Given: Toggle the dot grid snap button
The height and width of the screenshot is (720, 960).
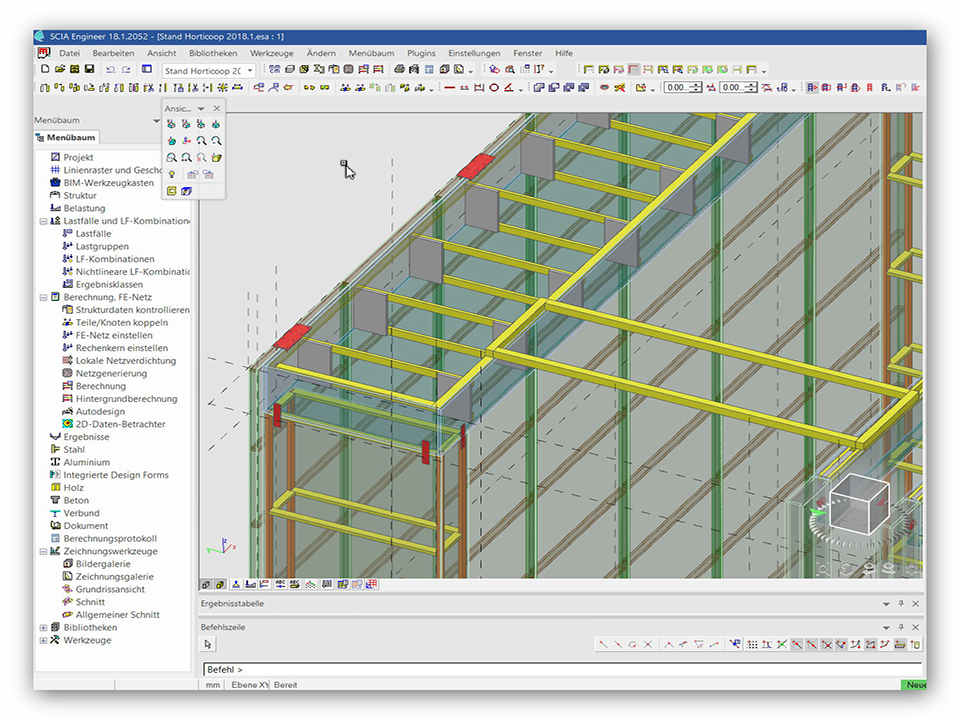Looking at the screenshot, I should (x=752, y=645).
